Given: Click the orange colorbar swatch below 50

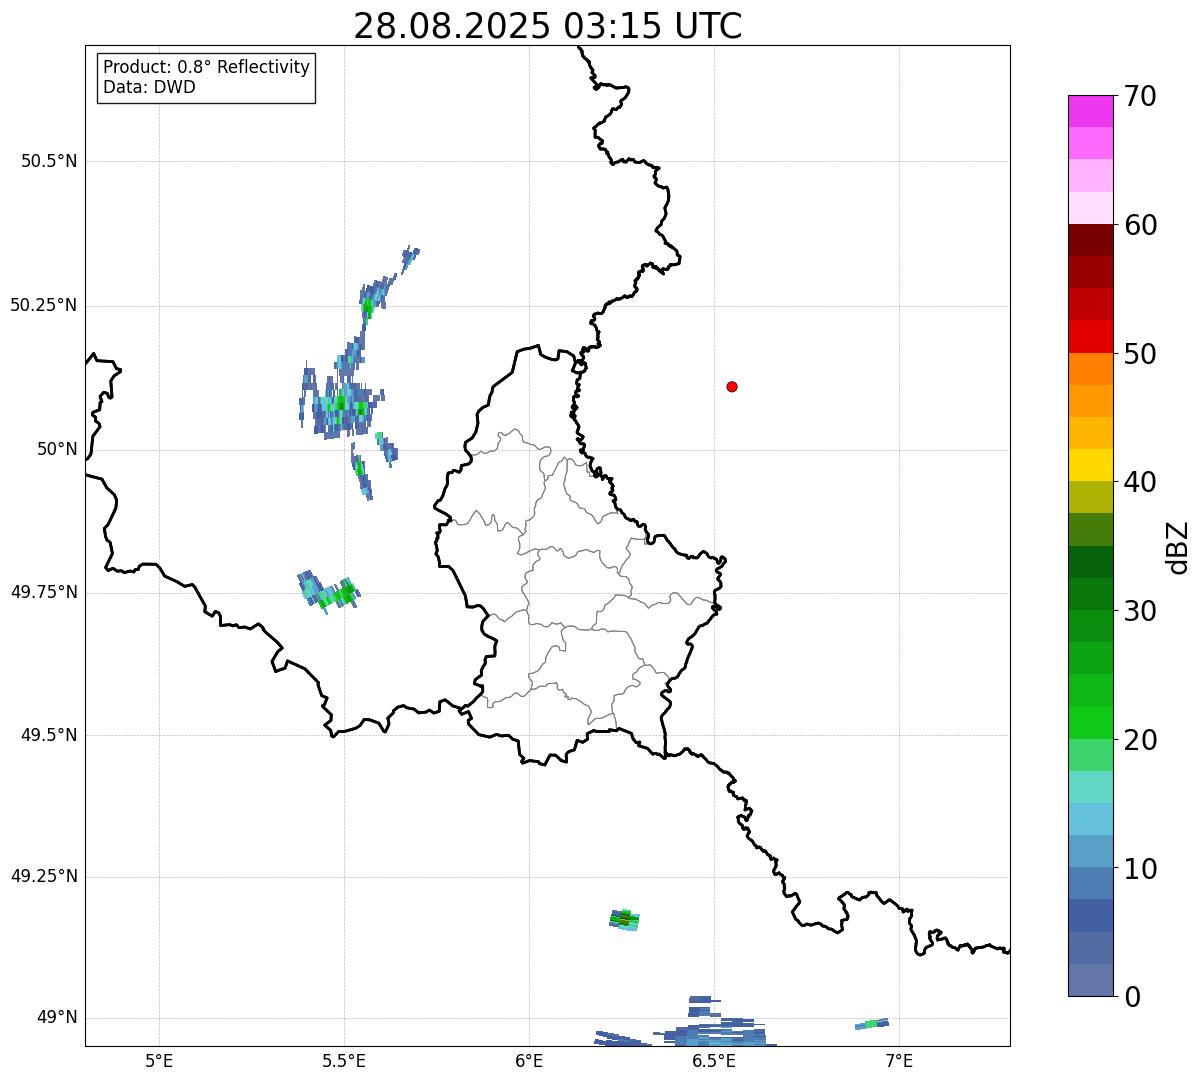Looking at the screenshot, I should pyautogui.click(x=1090, y=369).
